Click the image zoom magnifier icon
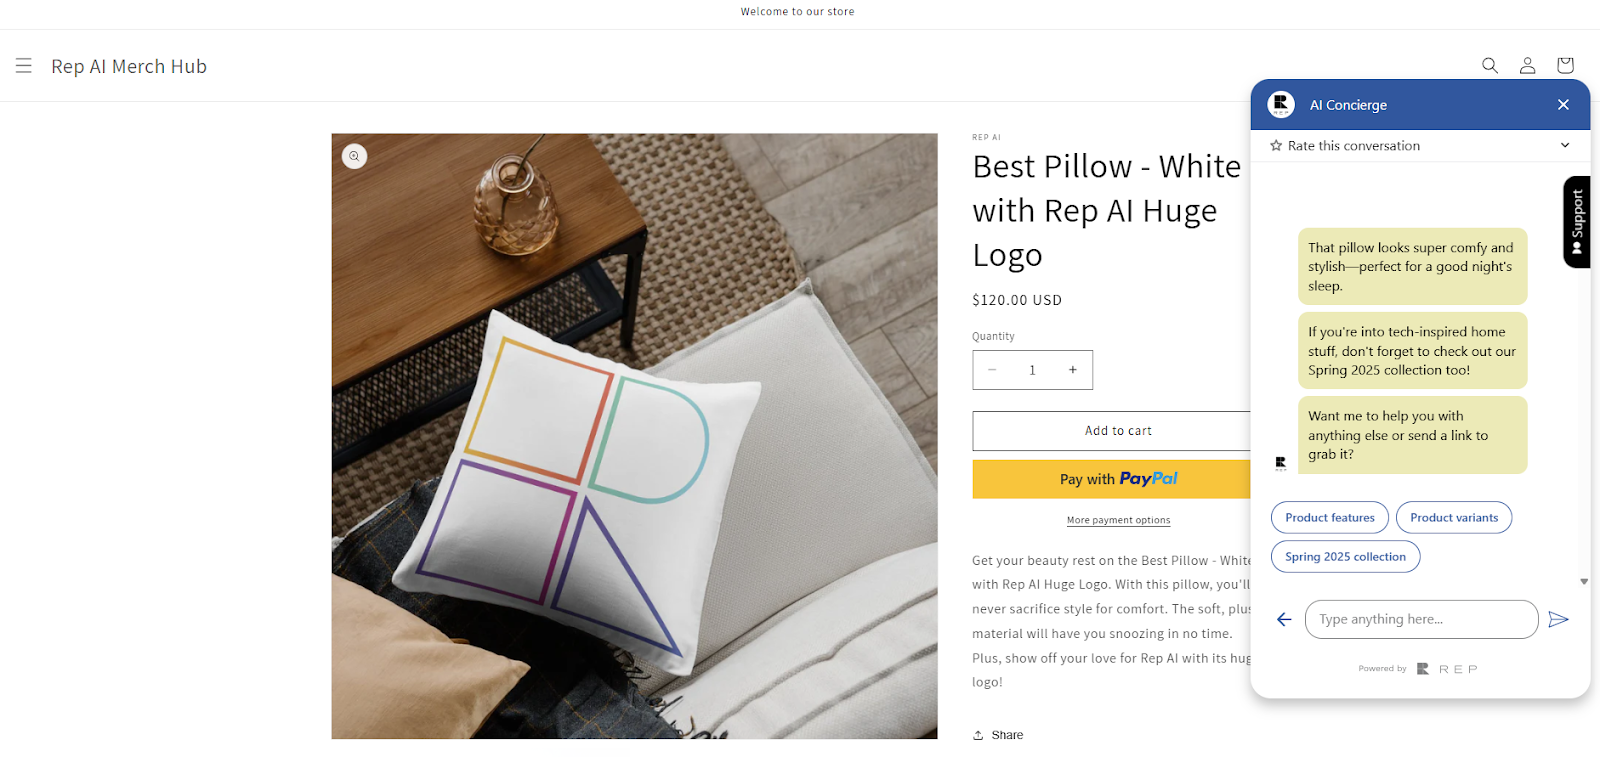This screenshot has width=1600, height=757. point(354,156)
